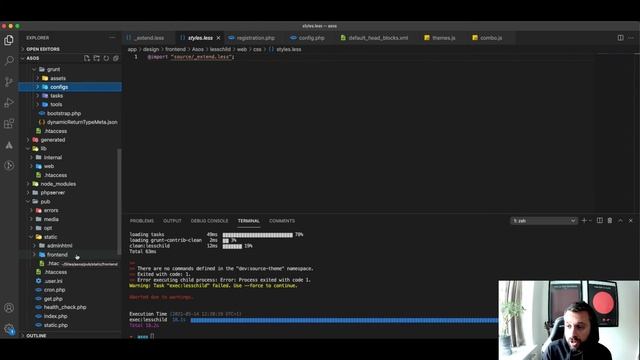This screenshot has height=360, width=640.
Task: Kill the terminal with trash icon
Action: click(x=610, y=220)
